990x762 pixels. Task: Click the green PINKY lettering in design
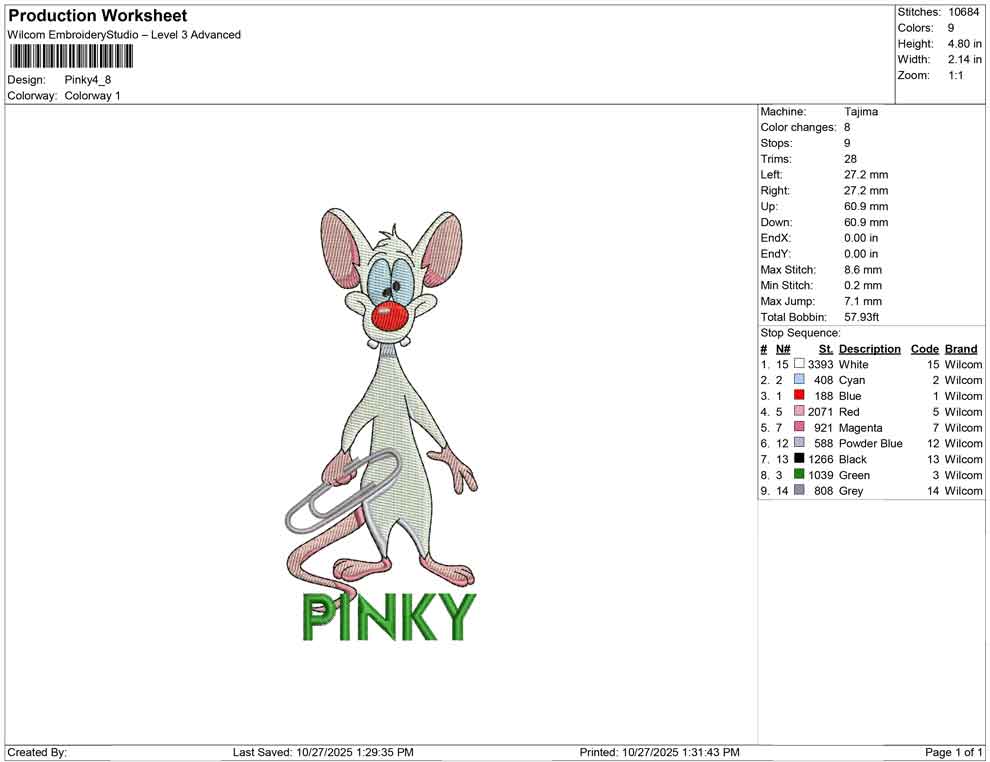point(388,617)
